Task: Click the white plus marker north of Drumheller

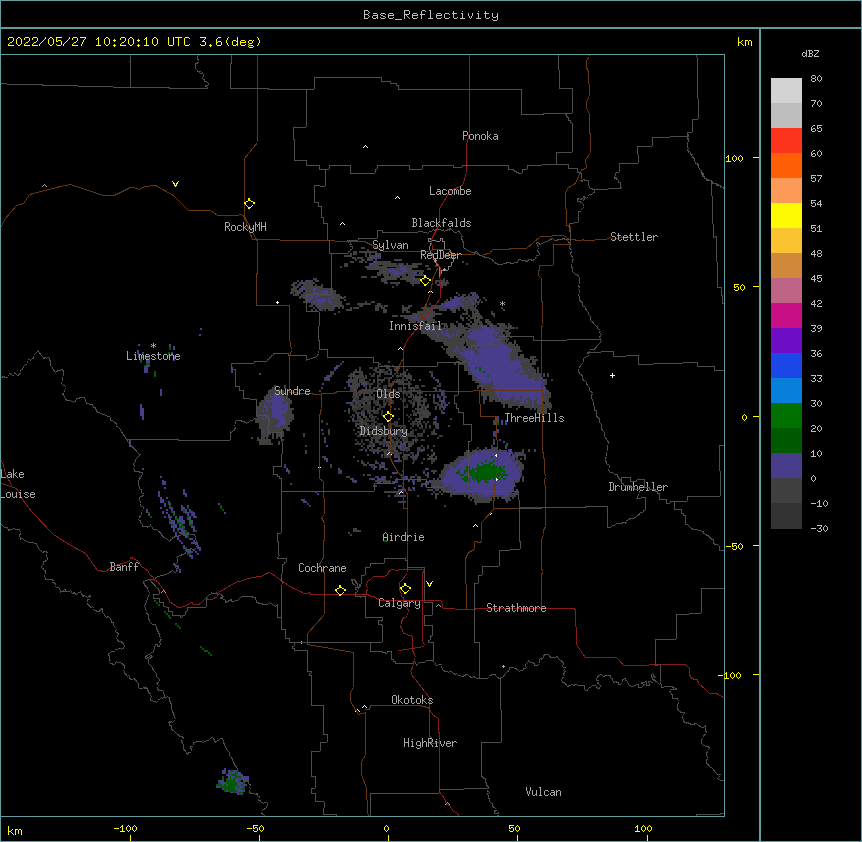Action: [x=612, y=375]
